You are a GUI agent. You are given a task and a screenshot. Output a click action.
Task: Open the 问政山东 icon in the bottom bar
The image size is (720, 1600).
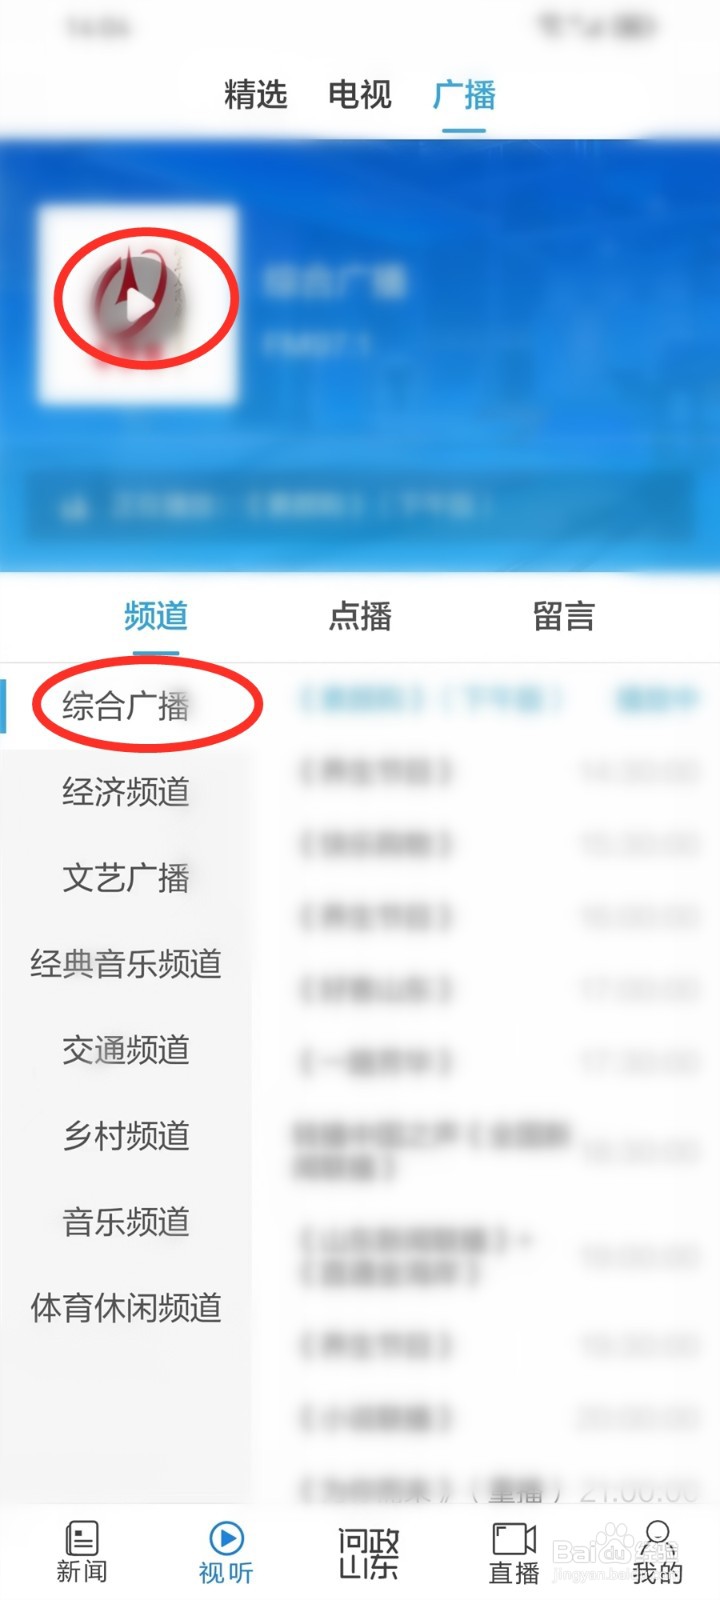coord(368,1553)
